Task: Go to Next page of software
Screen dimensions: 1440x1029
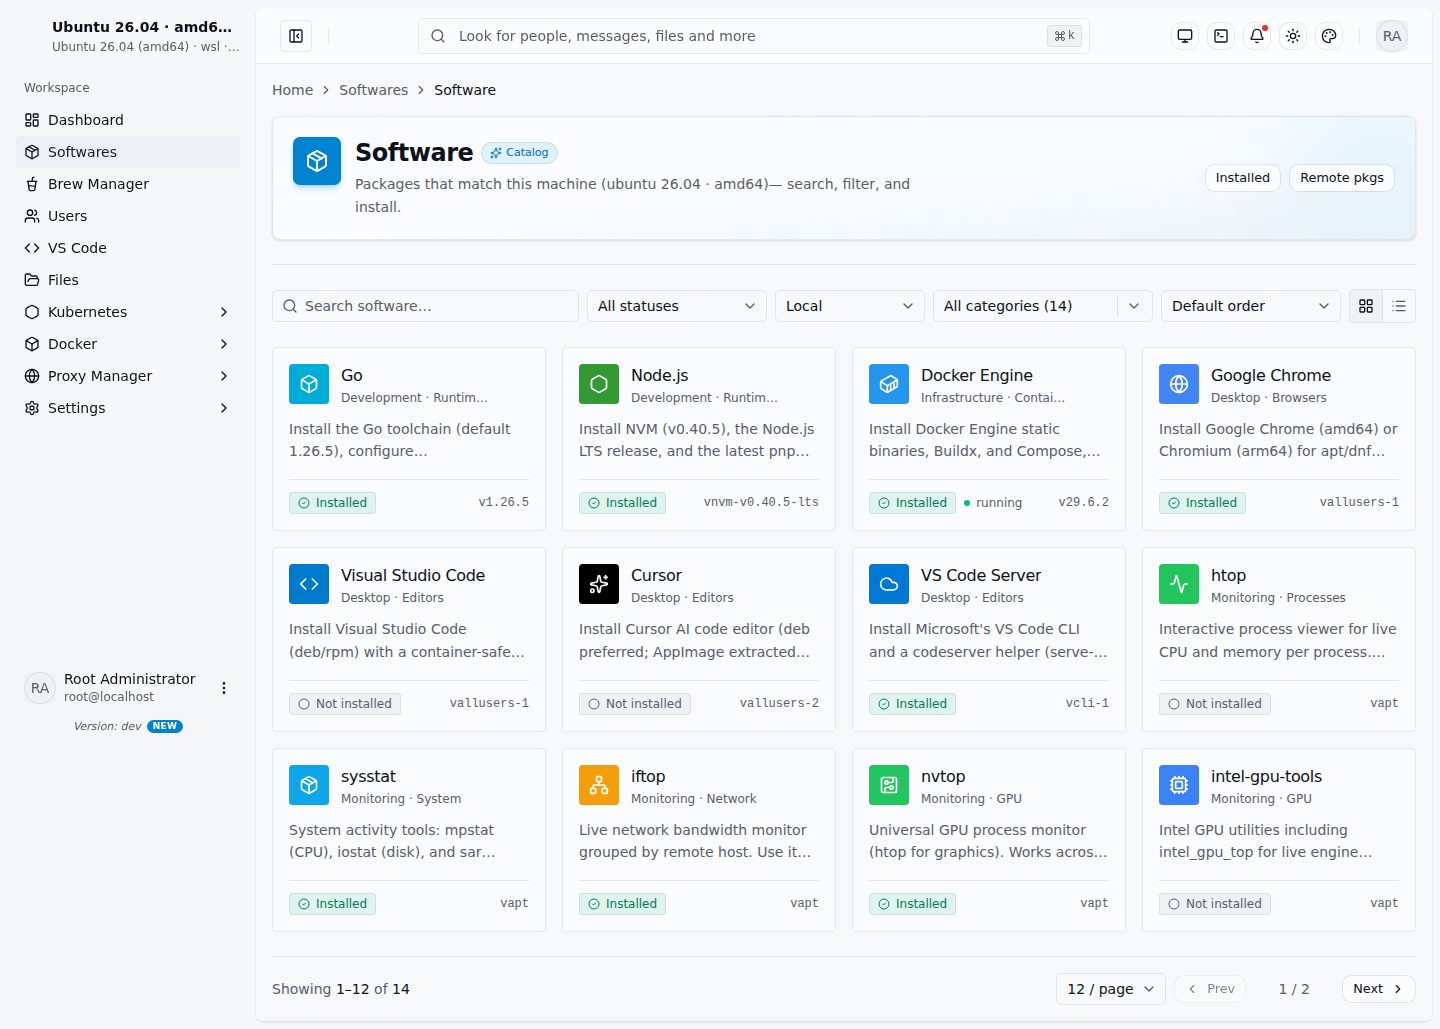Action: pos(1378,989)
